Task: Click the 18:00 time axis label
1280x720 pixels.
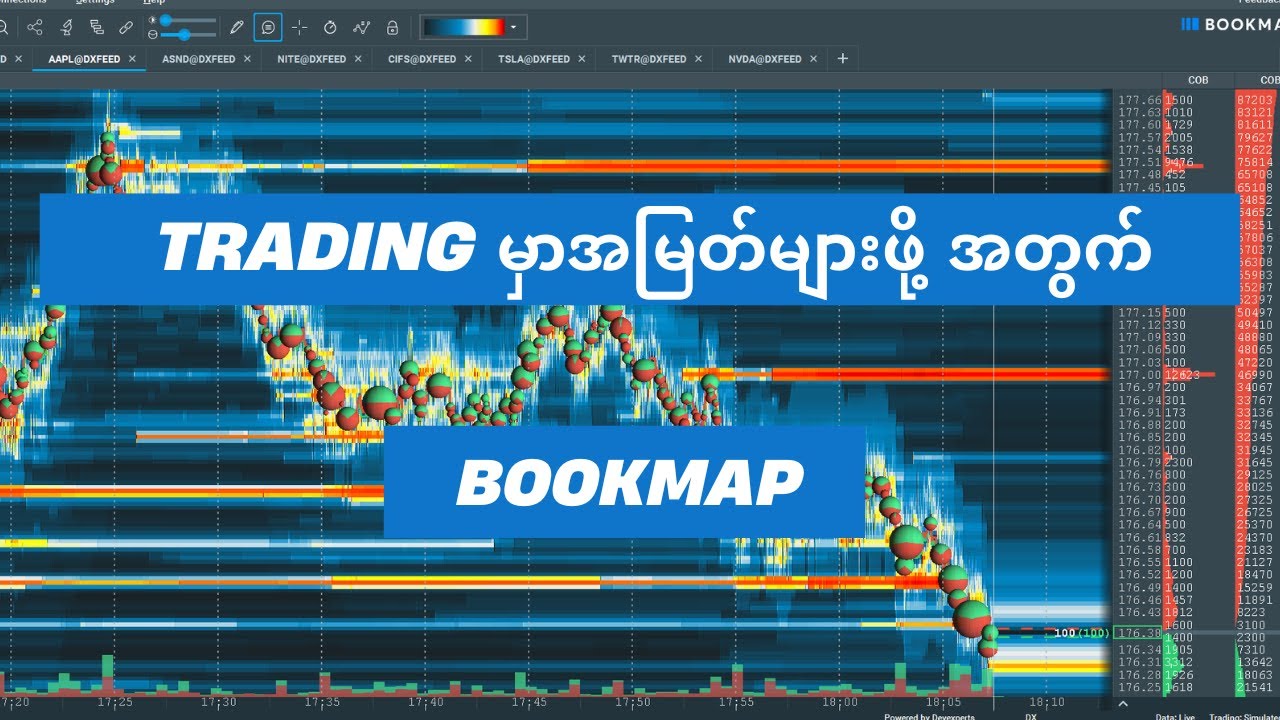Action: click(x=838, y=703)
